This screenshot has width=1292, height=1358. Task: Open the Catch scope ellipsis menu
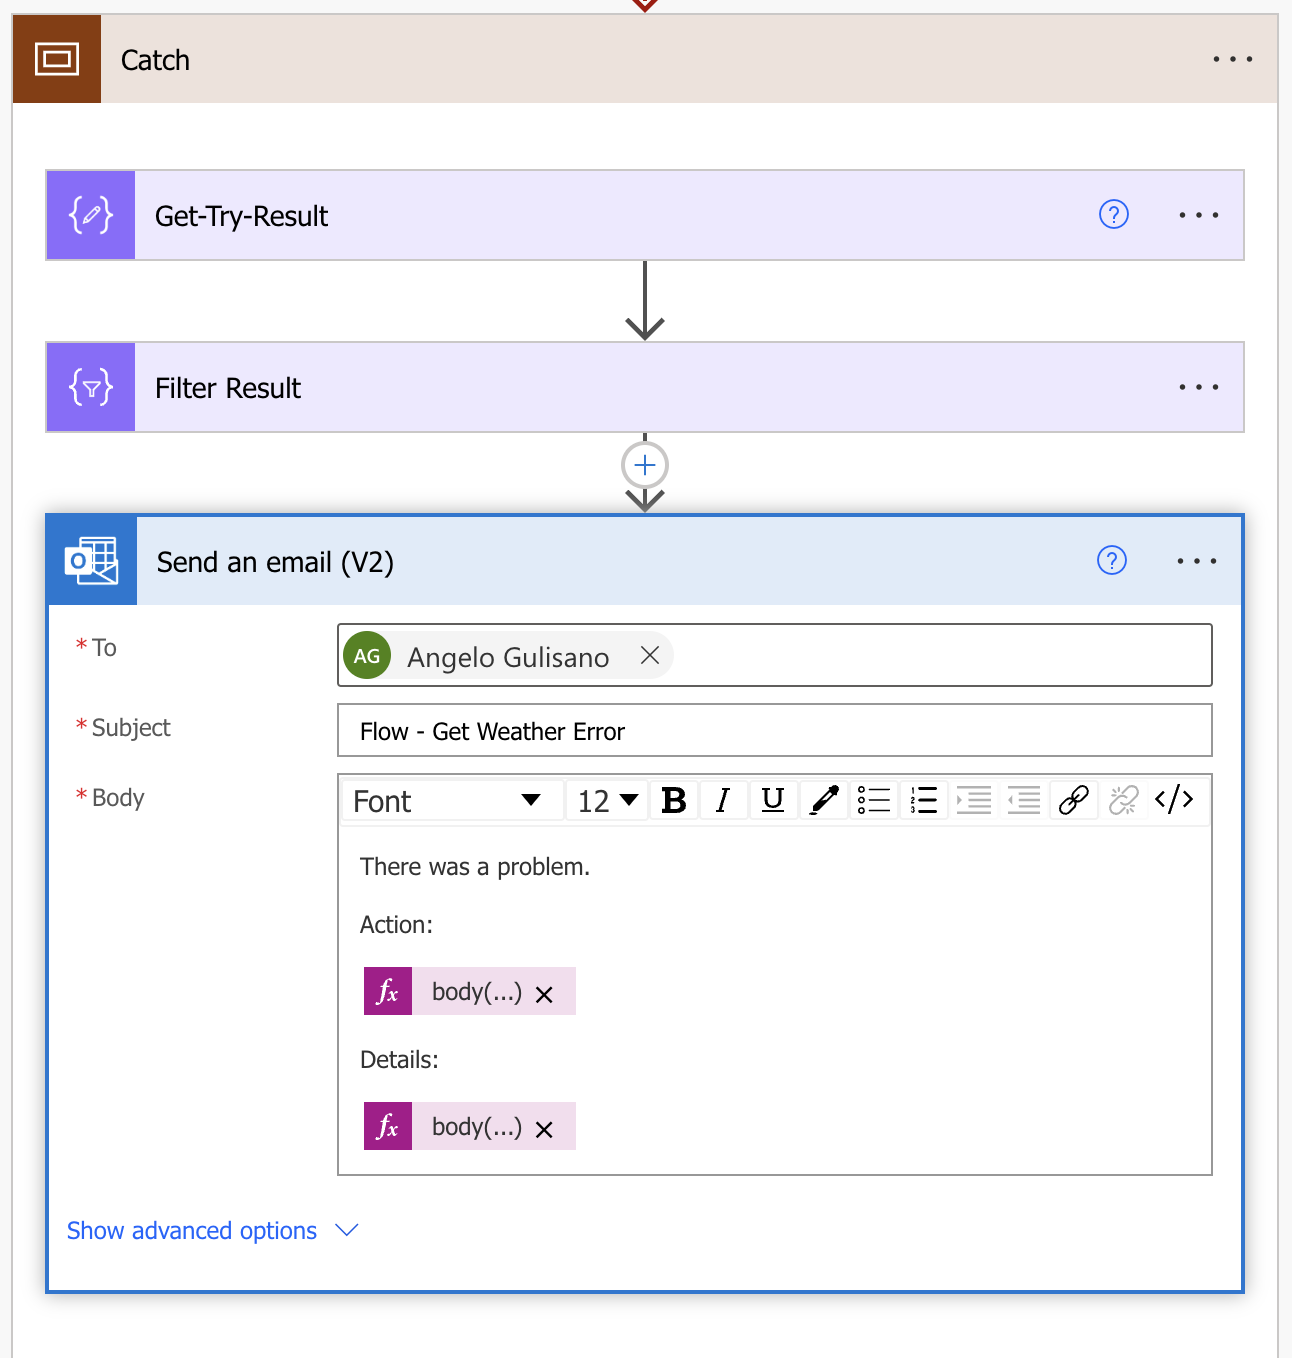1232,59
